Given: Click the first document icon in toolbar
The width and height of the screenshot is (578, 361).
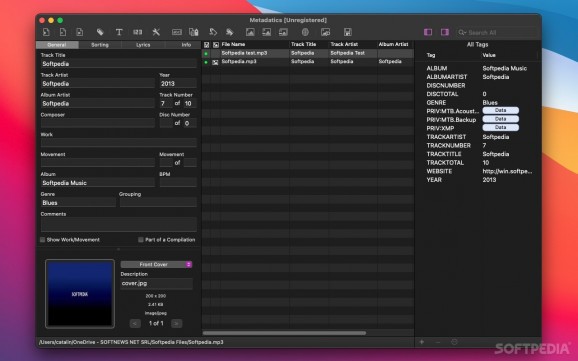Looking at the screenshot, I should [46, 32].
